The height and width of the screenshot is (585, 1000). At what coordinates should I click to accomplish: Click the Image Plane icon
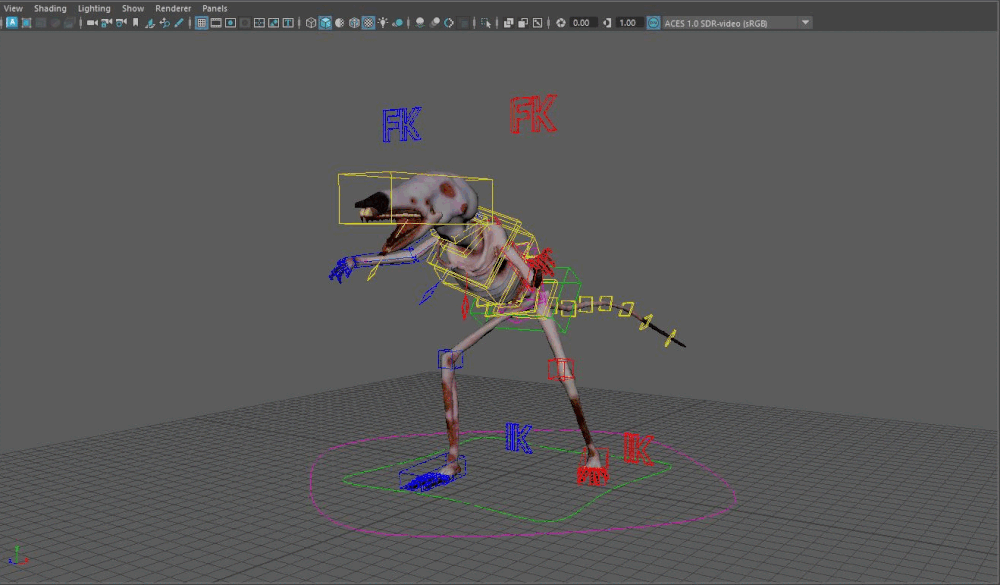(x=150, y=23)
